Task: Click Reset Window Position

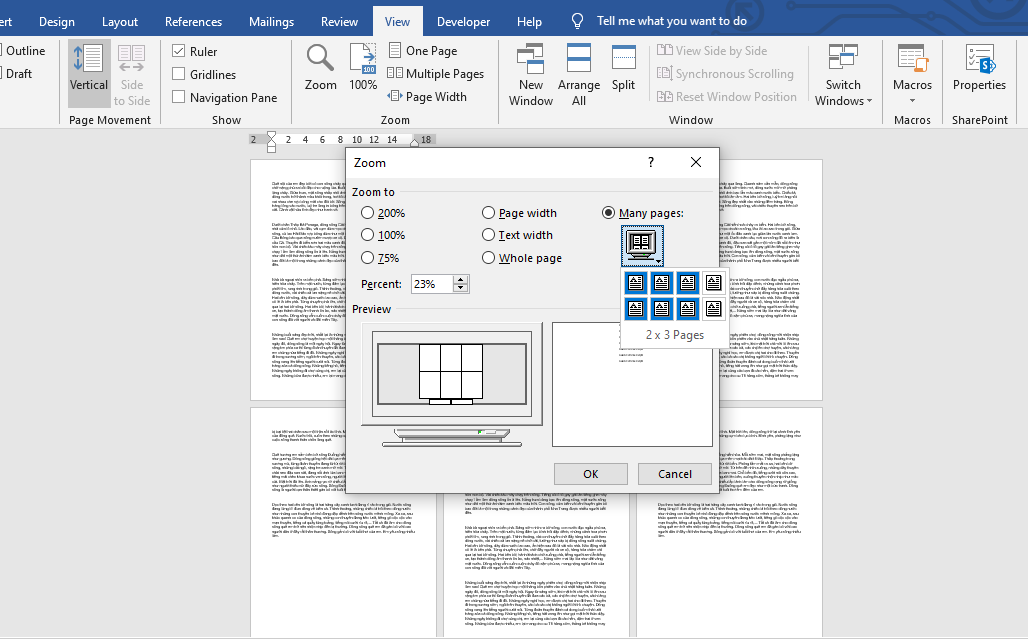Action: coord(726,96)
